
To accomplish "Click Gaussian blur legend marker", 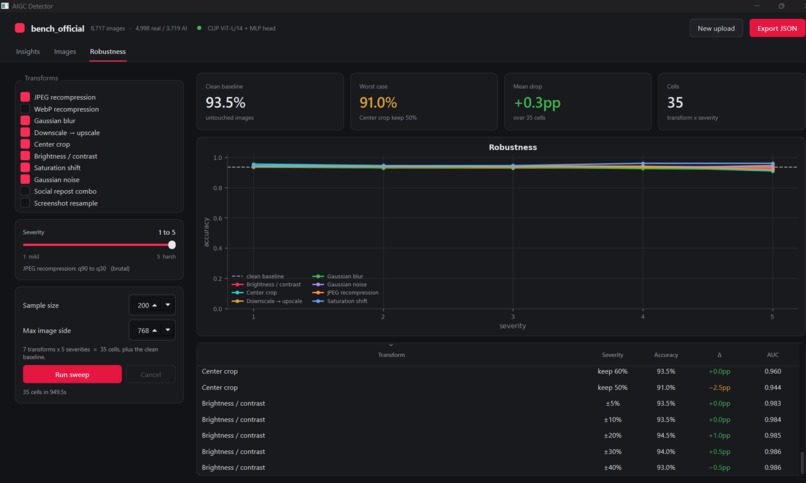I will point(318,276).
